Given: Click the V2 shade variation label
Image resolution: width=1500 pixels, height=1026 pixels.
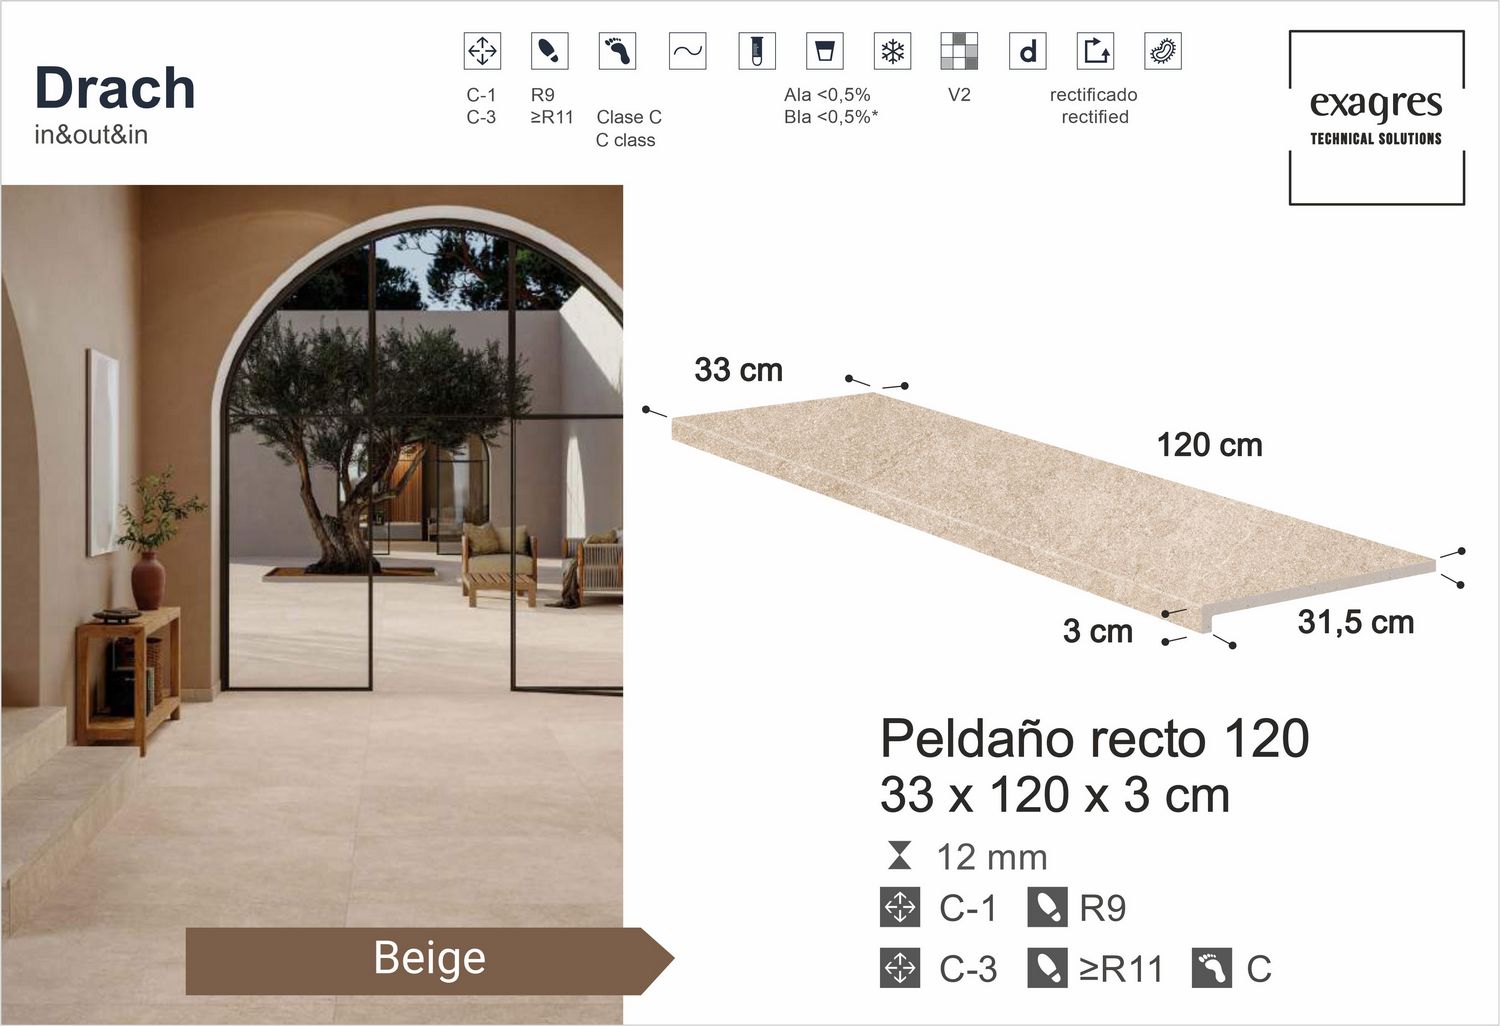Looking at the screenshot, I should pos(959,95).
